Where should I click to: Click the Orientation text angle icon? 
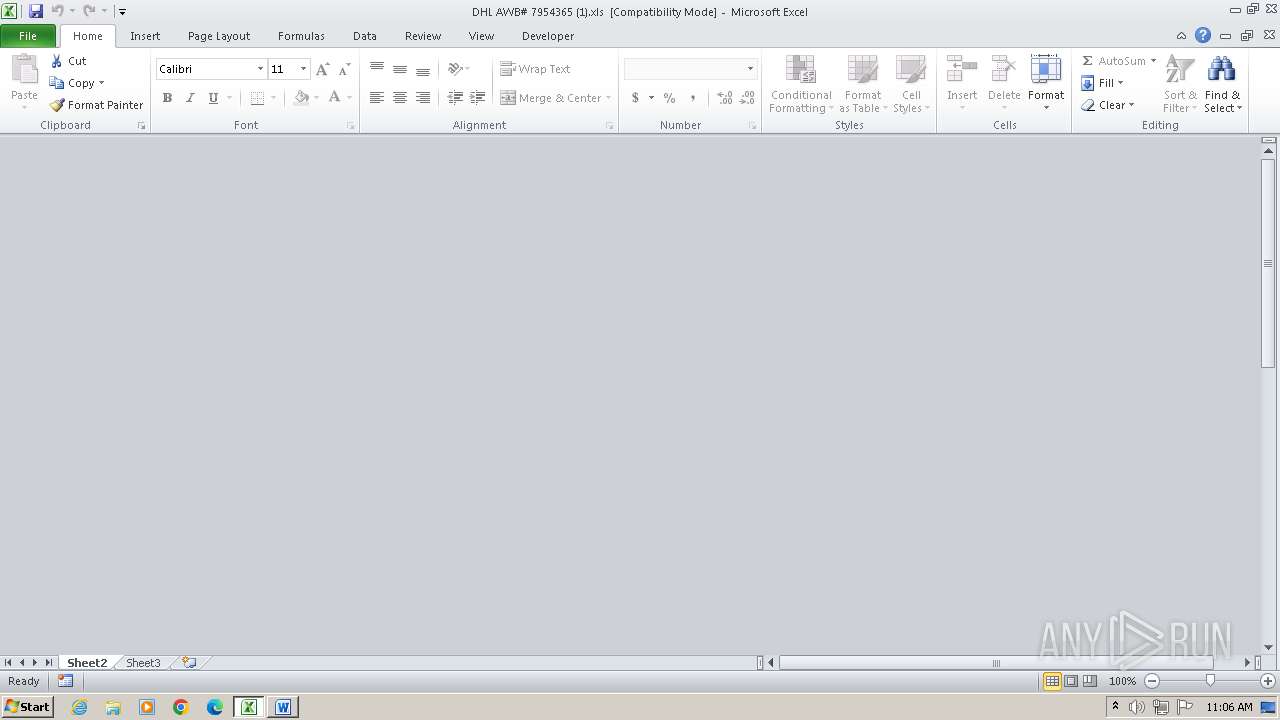455,69
